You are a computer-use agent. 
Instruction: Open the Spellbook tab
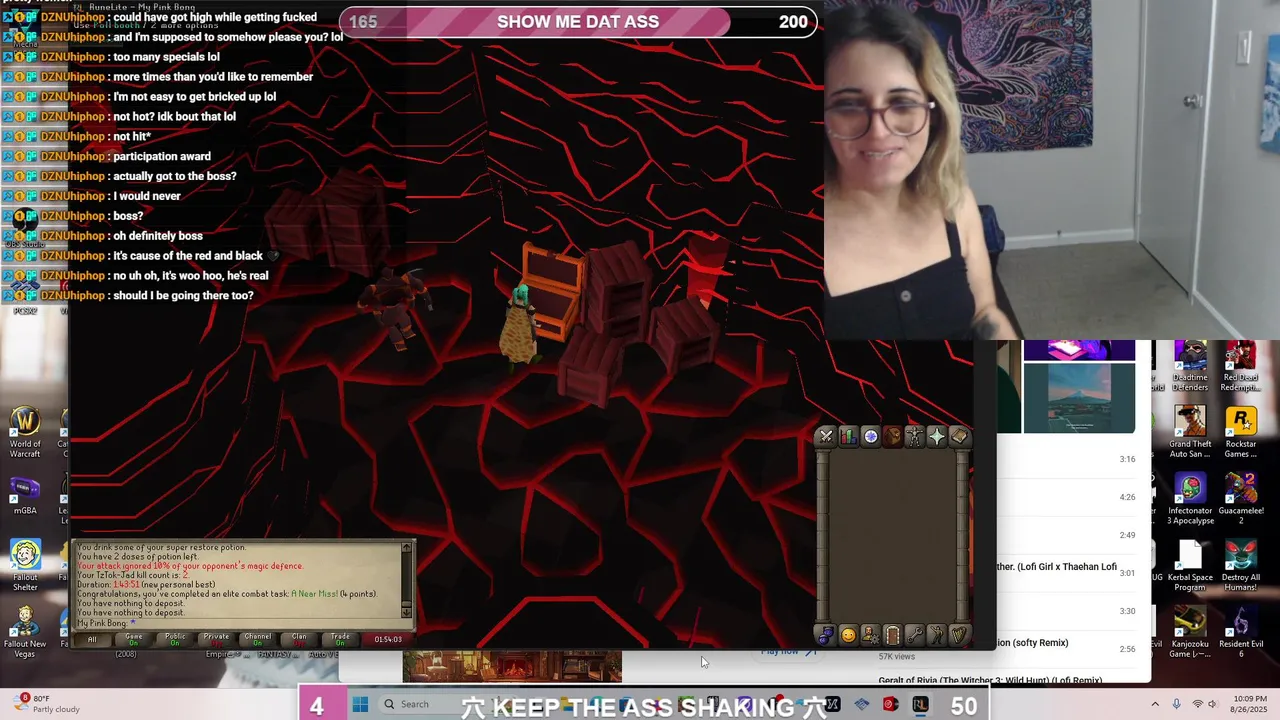958,436
